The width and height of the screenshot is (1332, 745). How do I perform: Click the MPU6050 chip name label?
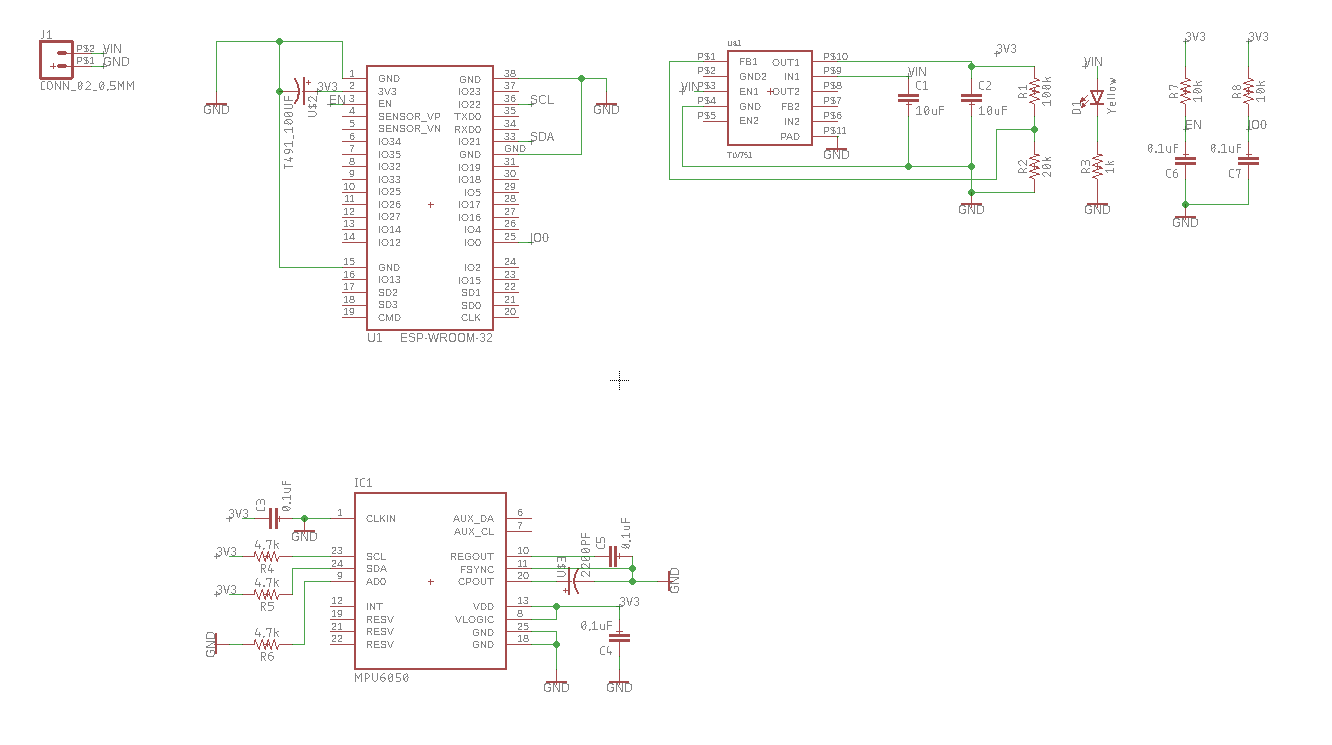point(382,678)
